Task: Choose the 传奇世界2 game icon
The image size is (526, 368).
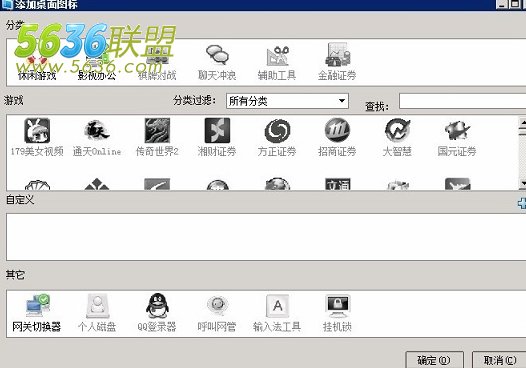Action: tap(157, 130)
